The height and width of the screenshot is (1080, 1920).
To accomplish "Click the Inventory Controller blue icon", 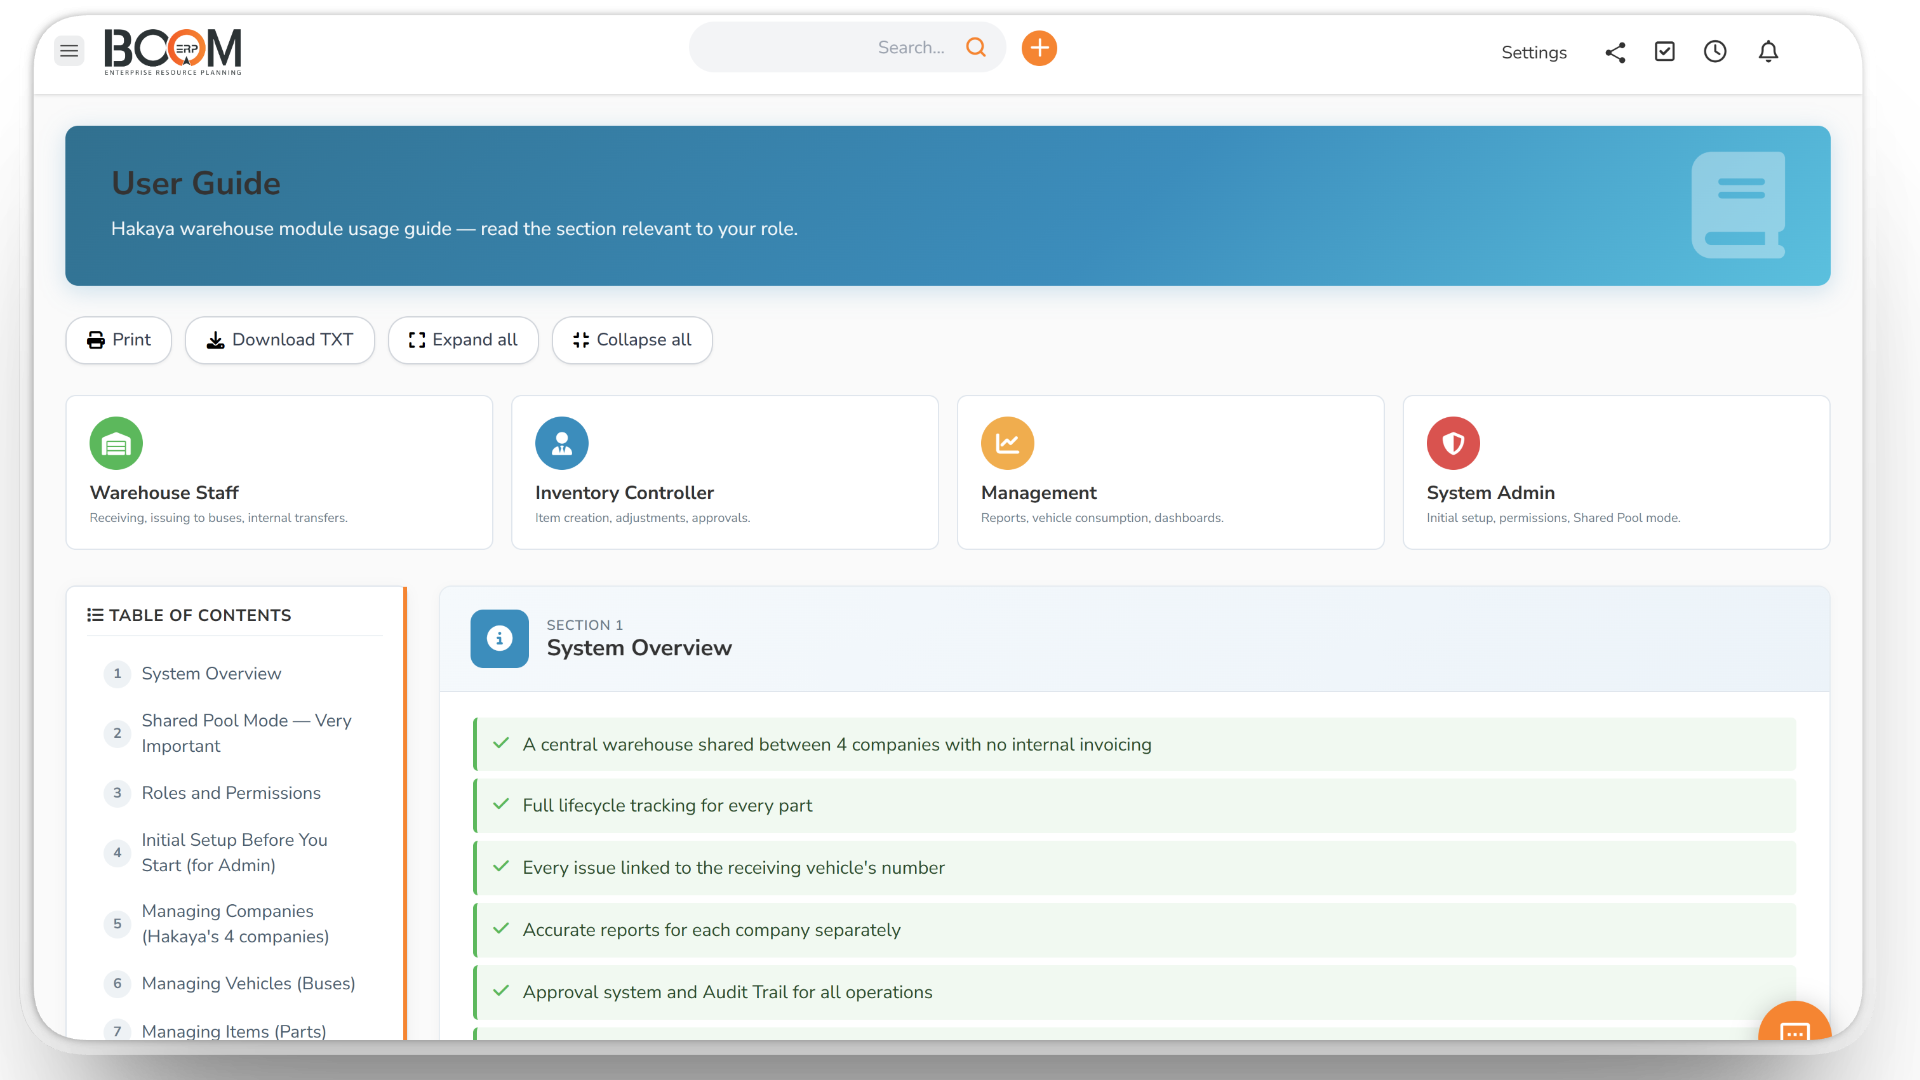I will (562, 443).
